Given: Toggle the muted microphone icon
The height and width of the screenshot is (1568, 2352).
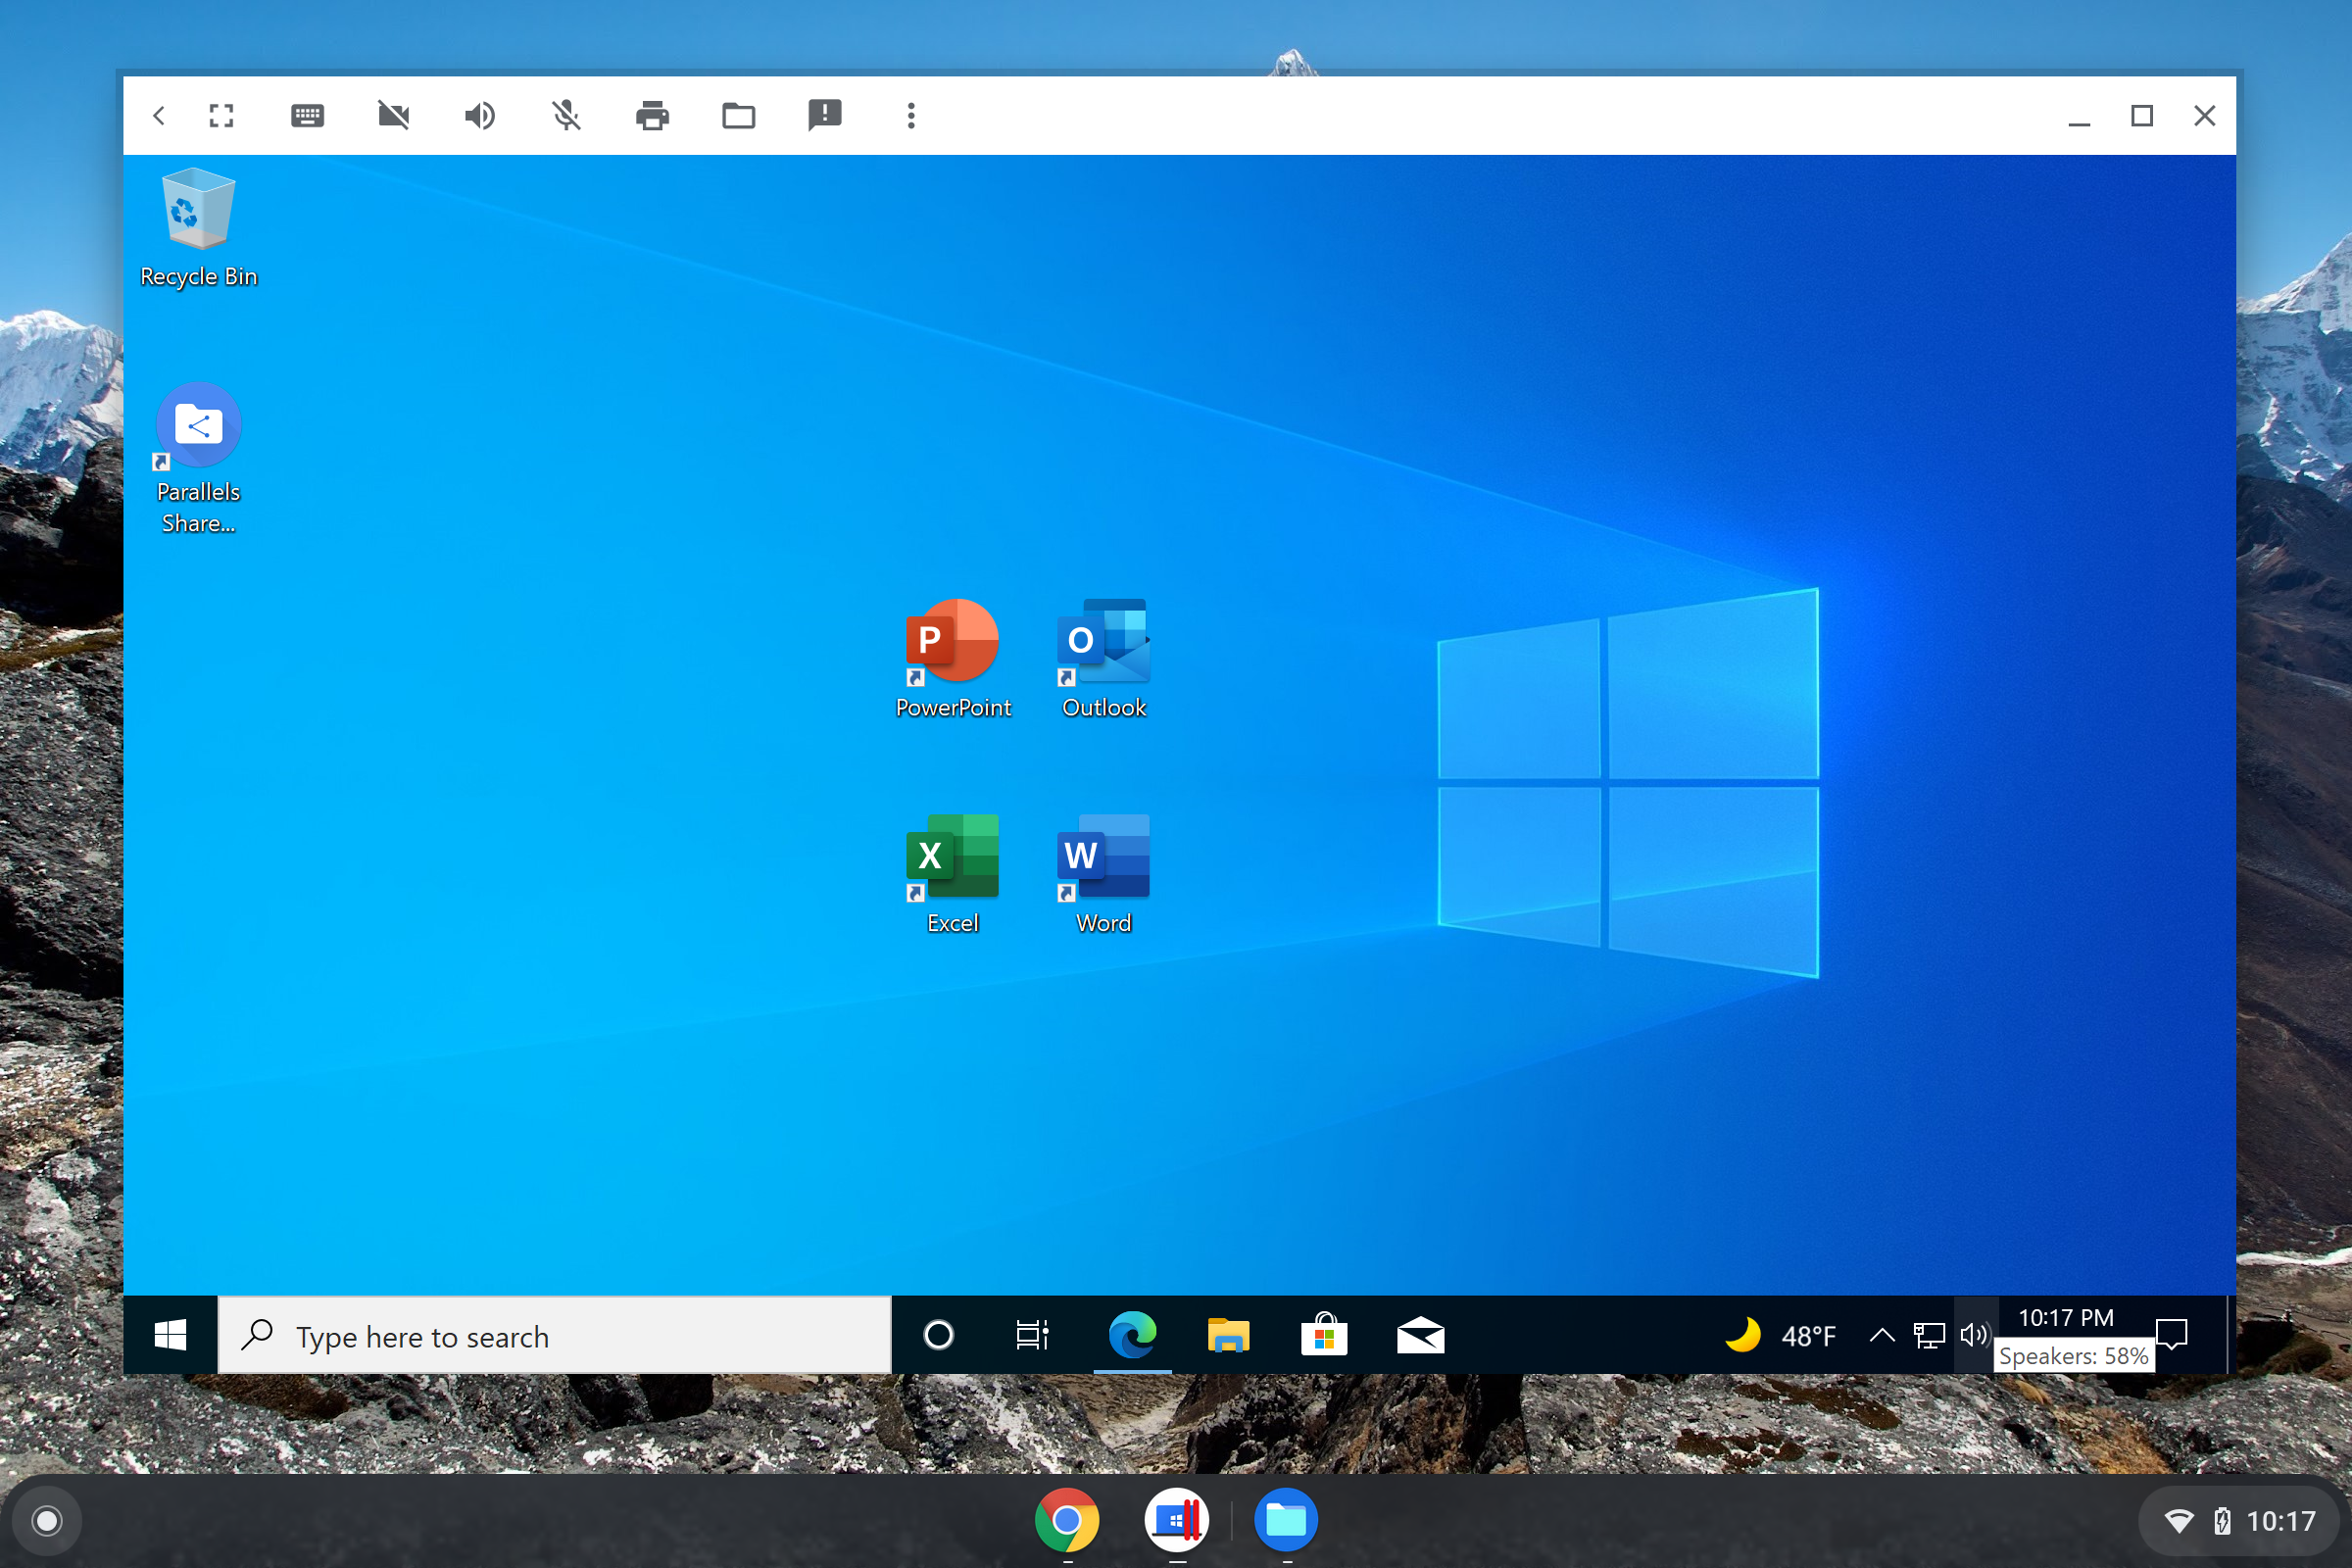Looking at the screenshot, I should click(x=566, y=116).
